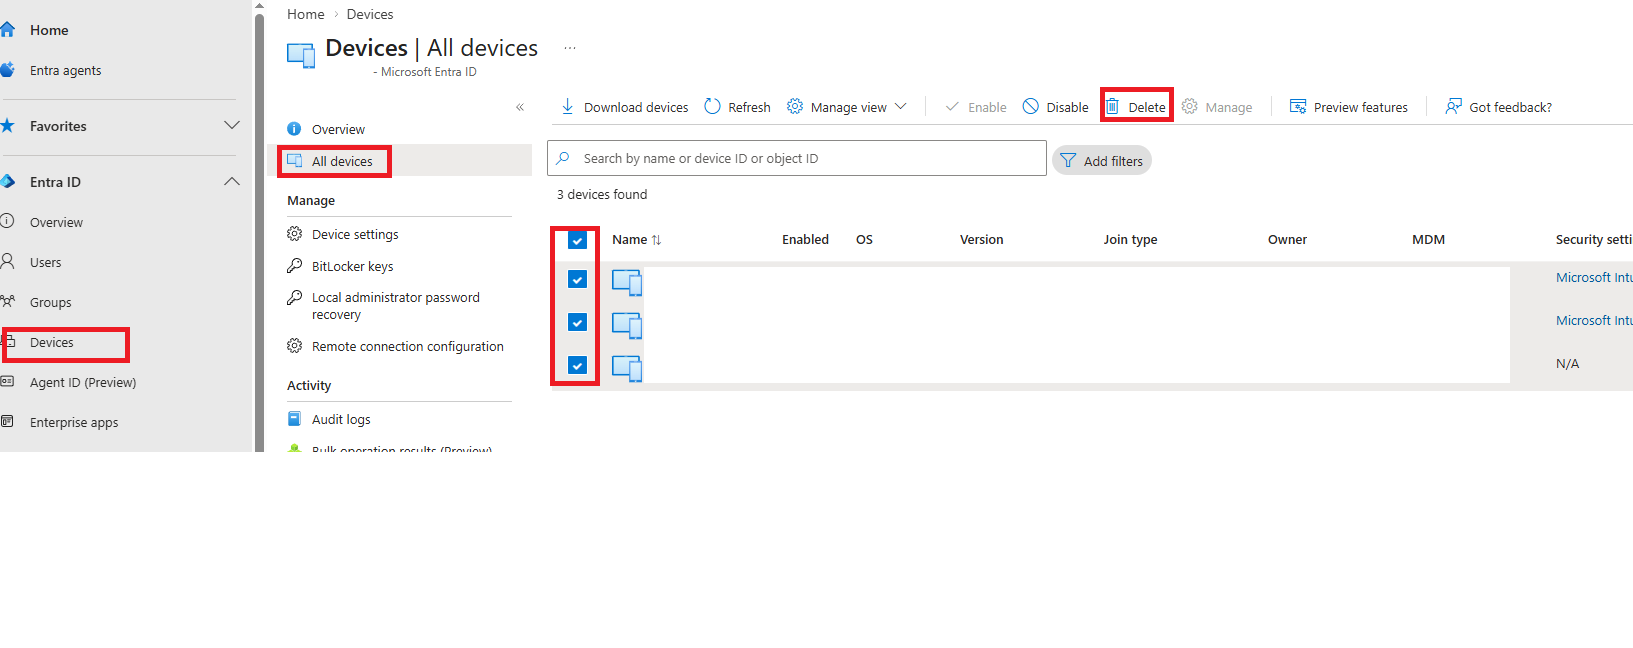Click the Enable toolbar button
The image size is (1633, 648).
click(976, 107)
